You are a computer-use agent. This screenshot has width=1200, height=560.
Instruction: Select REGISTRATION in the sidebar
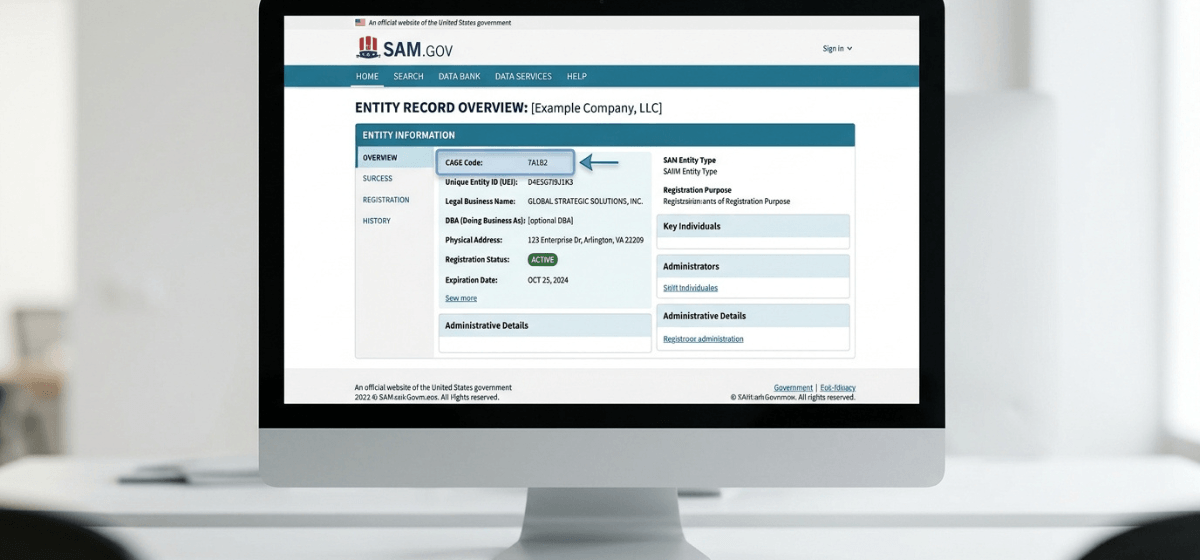pos(386,200)
